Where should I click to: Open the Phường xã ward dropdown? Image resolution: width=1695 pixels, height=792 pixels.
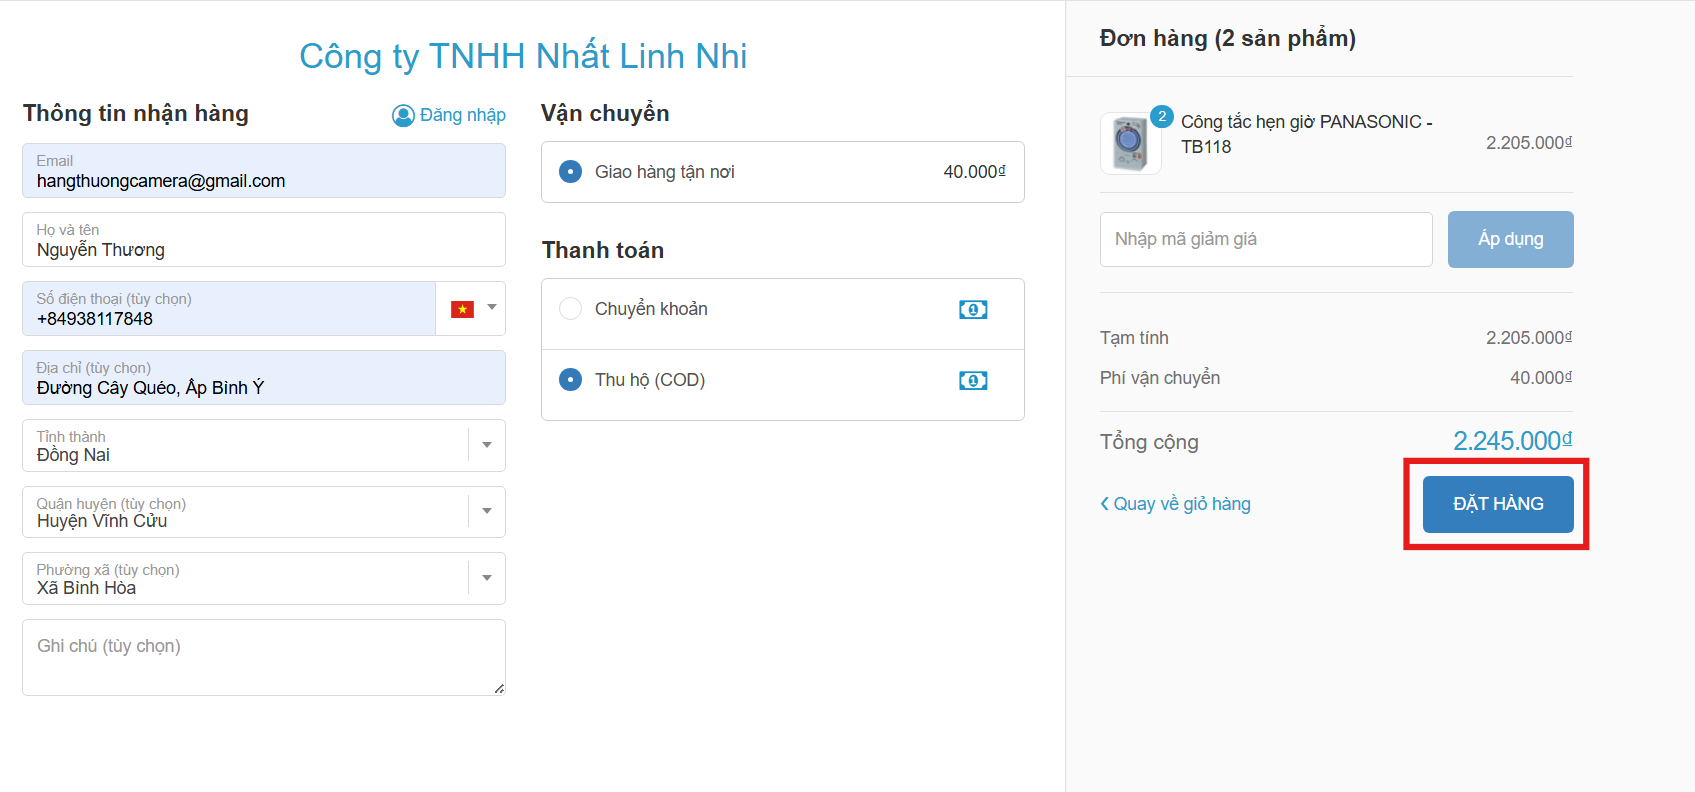tap(487, 578)
